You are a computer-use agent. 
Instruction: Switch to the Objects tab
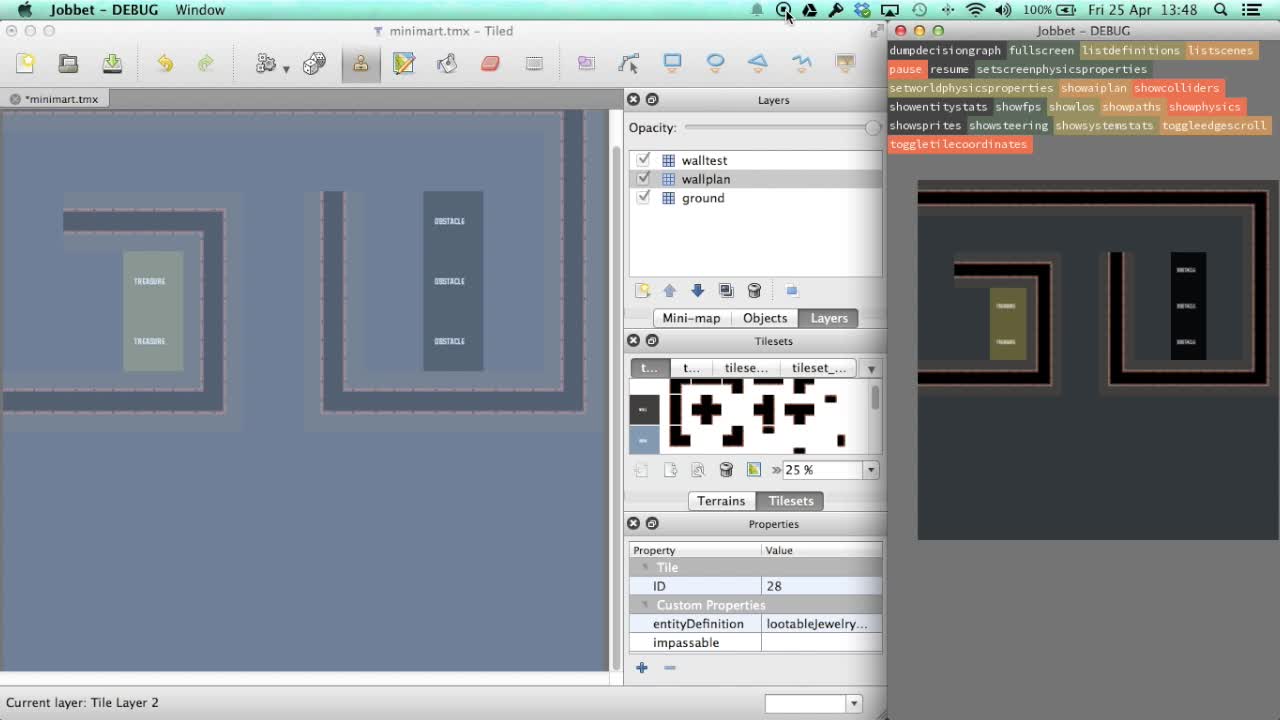(764, 317)
